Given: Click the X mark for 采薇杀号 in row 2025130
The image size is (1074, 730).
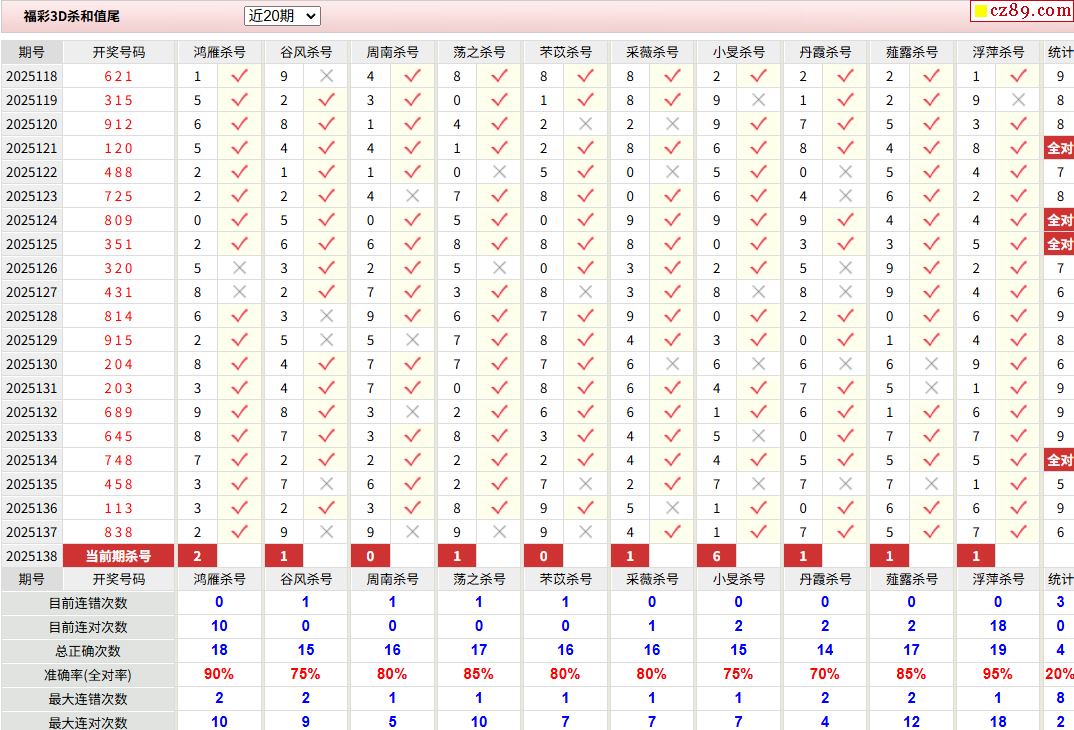Looking at the screenshot, I should 672,364.
